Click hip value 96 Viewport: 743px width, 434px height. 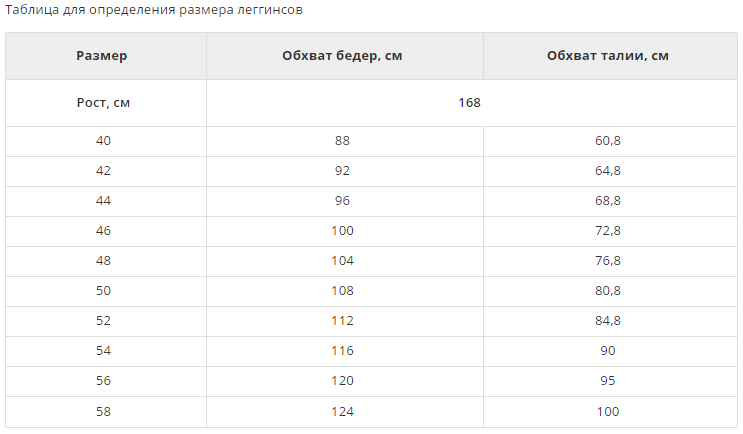coord(342,201)
